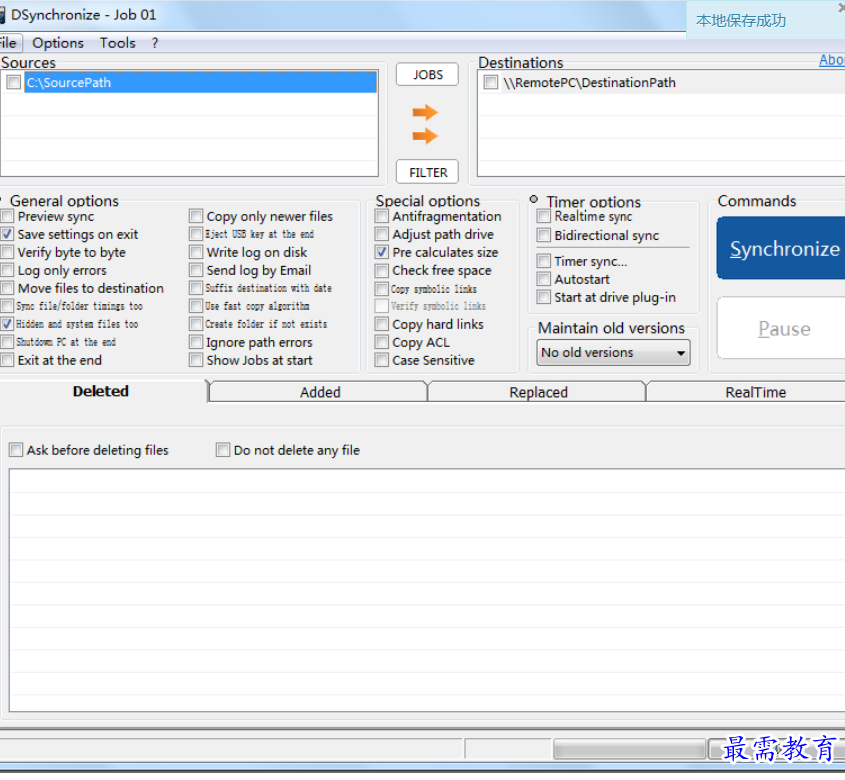
Task: Select the C:\SourcePath source entry
Action: pos(200,82)
